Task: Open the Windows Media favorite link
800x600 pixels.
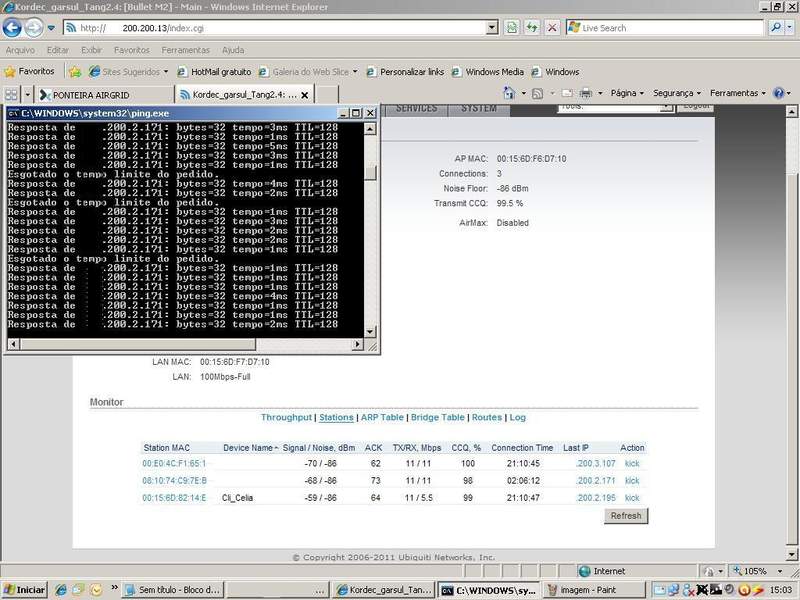Action: 488,72
